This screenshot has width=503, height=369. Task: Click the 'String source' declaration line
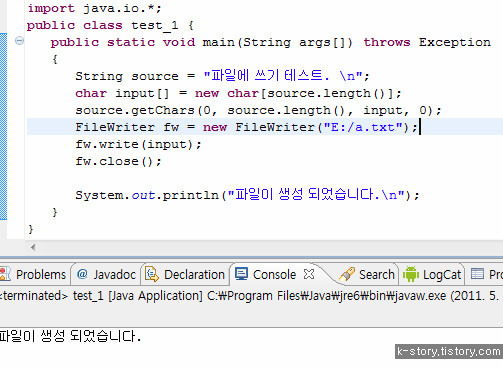pyautogui.click(x=222, y=76)
